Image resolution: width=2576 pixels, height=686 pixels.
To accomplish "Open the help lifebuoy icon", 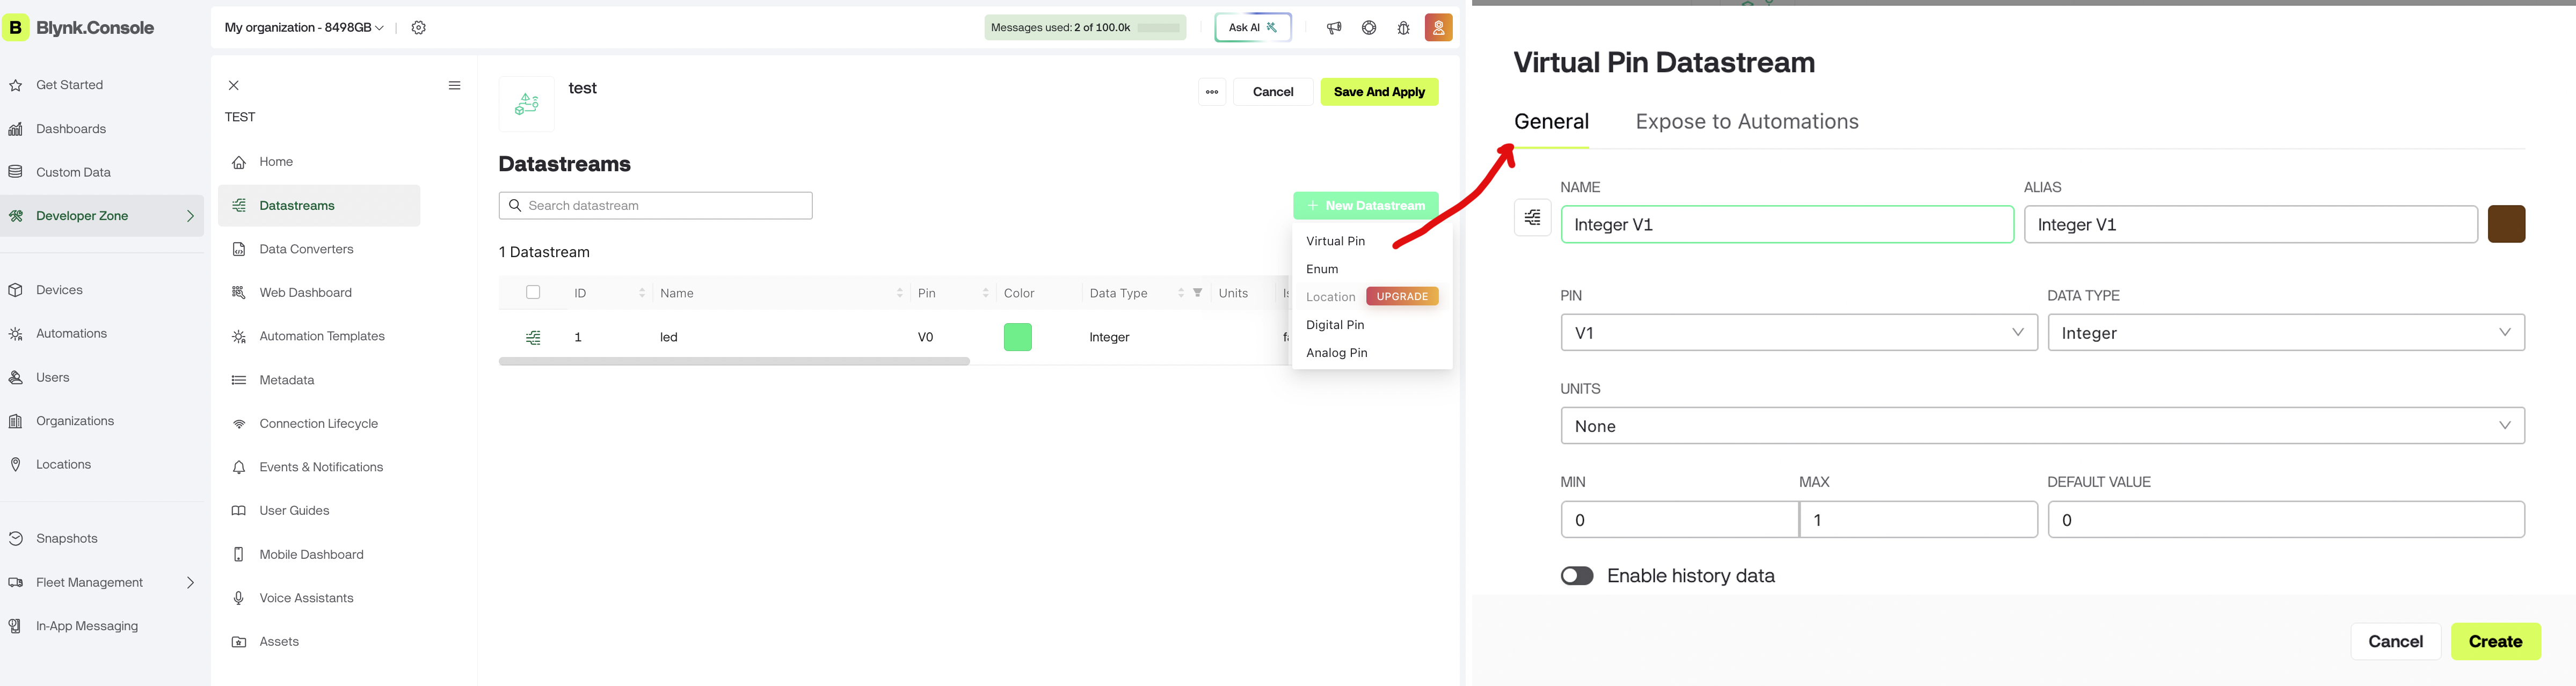I will click(x=1368, y=28).
